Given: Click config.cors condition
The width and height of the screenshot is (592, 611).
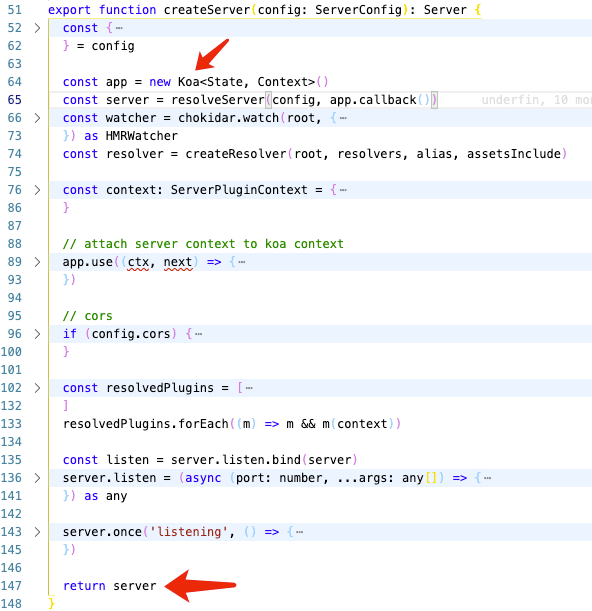Looking at the screenshot, I should (131, 334).
